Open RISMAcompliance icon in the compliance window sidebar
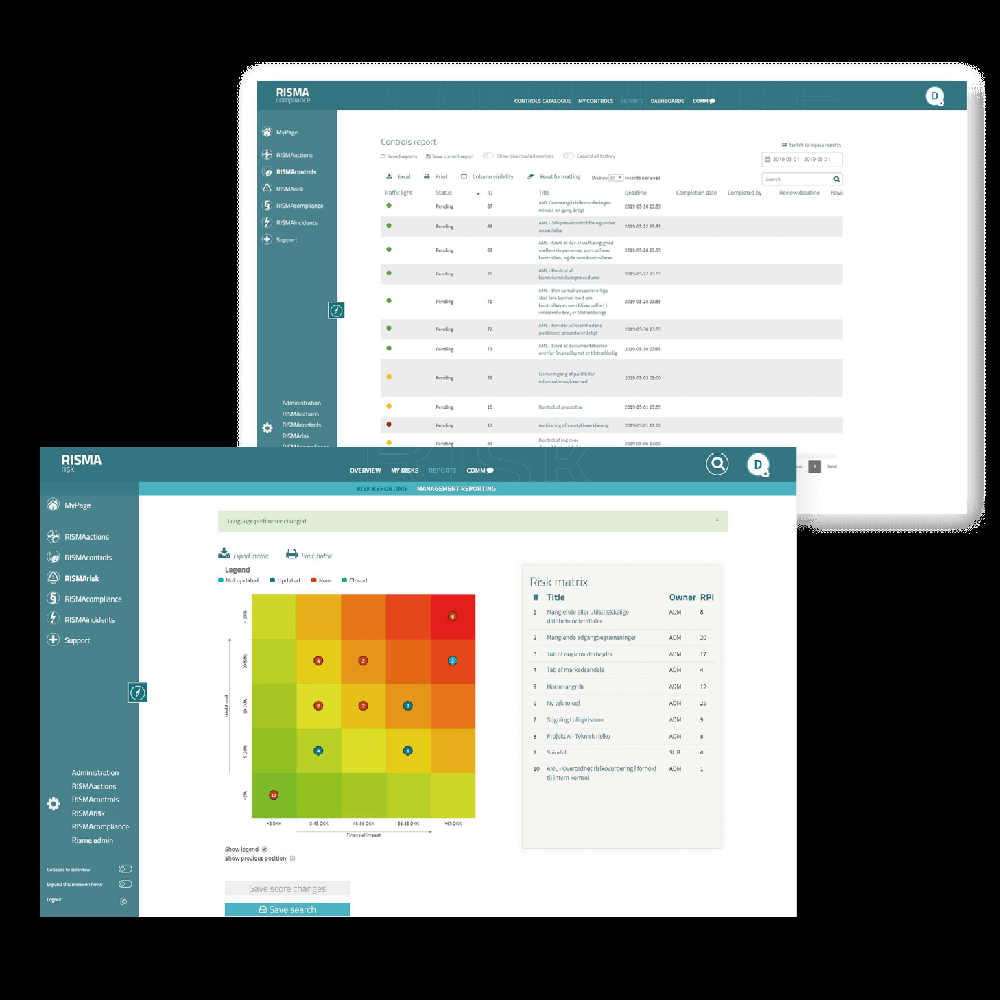This screenshot has width=1000, height=1000. pyautogui.click(x=267, y=205)
